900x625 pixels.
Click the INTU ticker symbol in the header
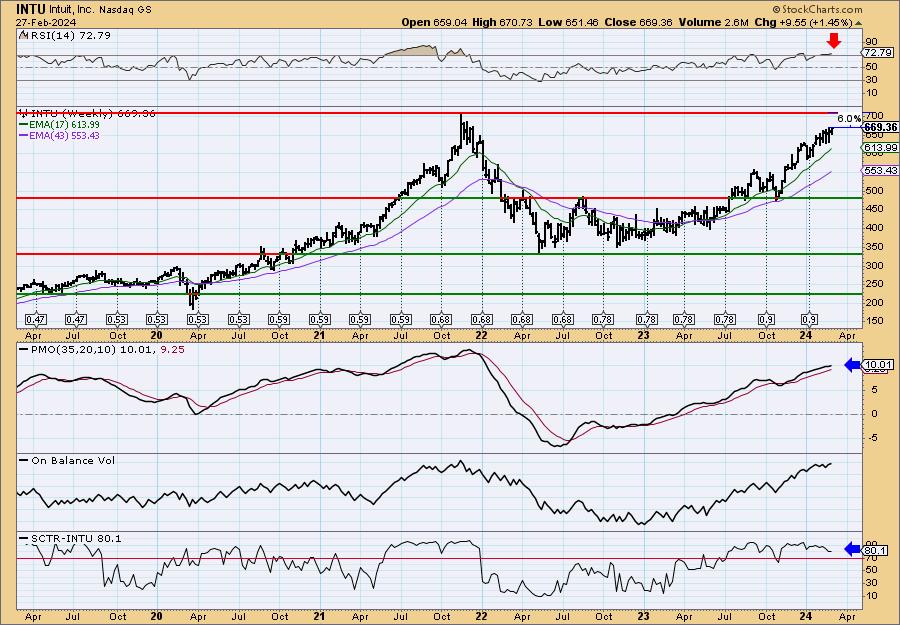coord(29,9)
